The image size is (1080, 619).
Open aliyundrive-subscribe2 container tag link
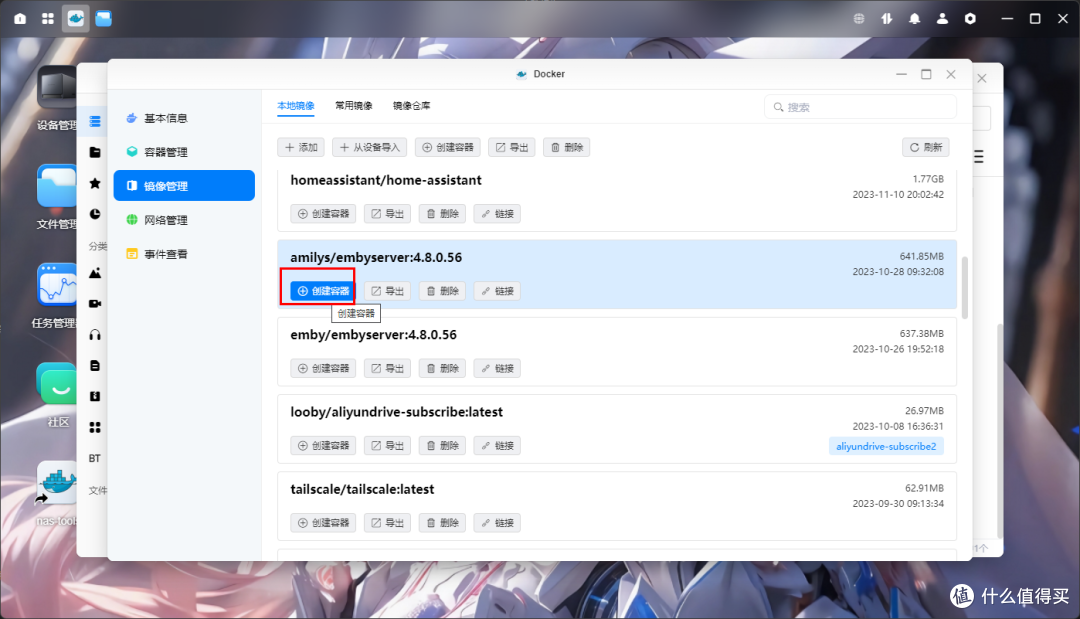(886, 446)
